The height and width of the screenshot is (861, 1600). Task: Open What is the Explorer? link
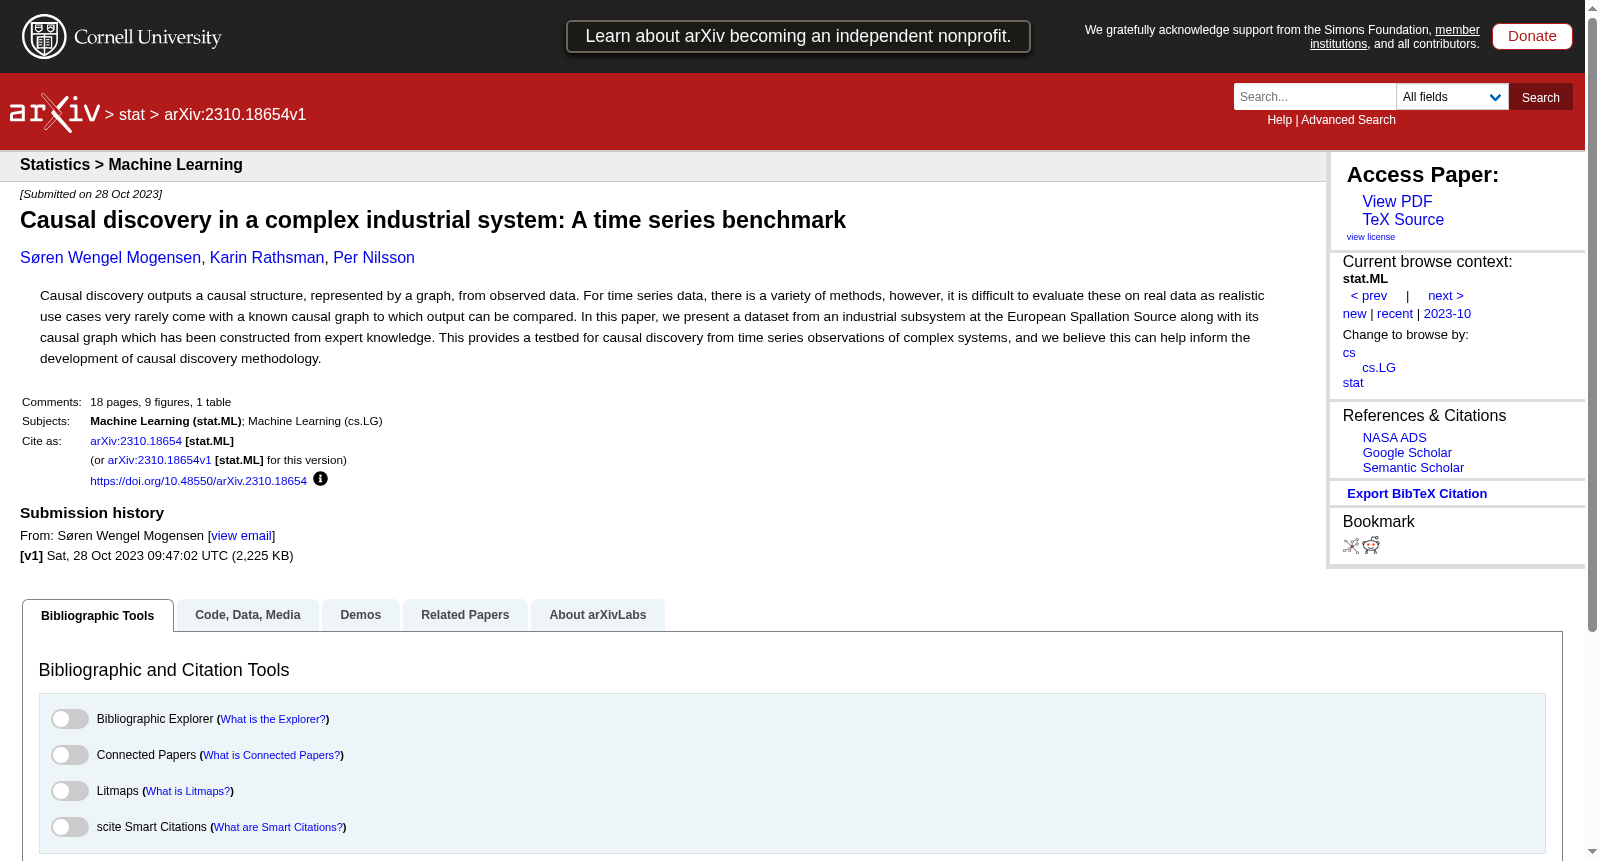[x=273, y=719]
